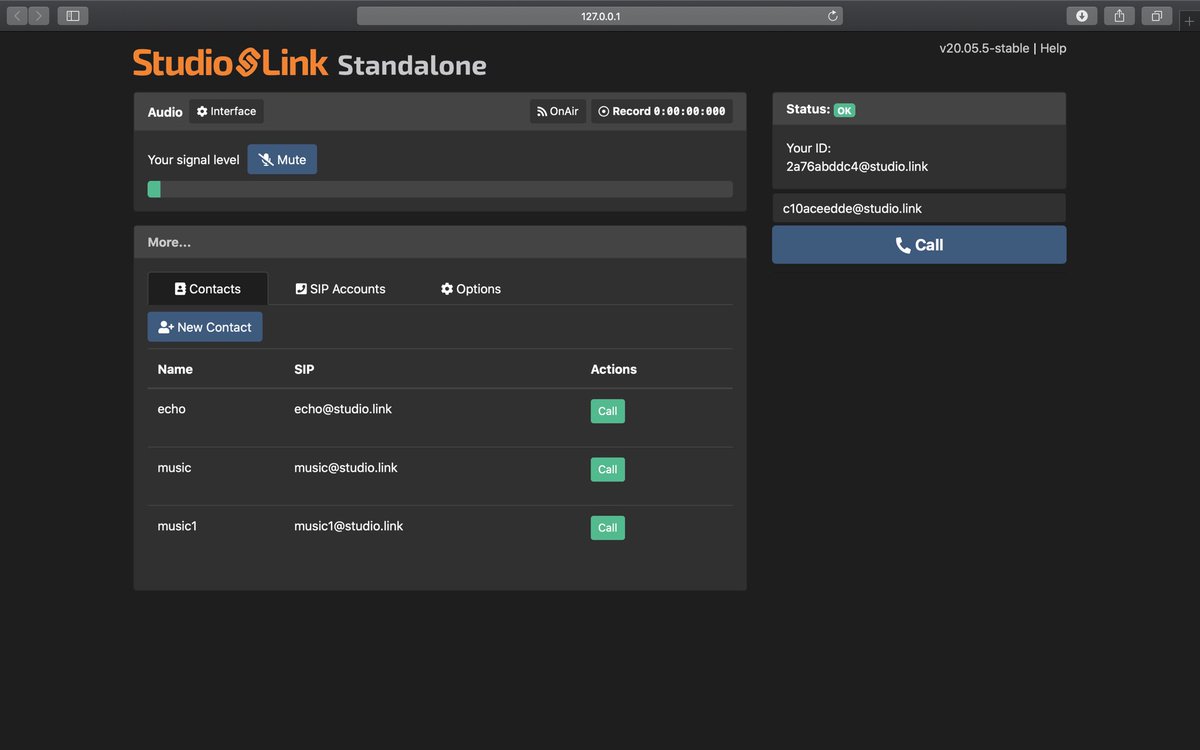Add a New Contact
The image size is (1200, 750).
point(205,327)
